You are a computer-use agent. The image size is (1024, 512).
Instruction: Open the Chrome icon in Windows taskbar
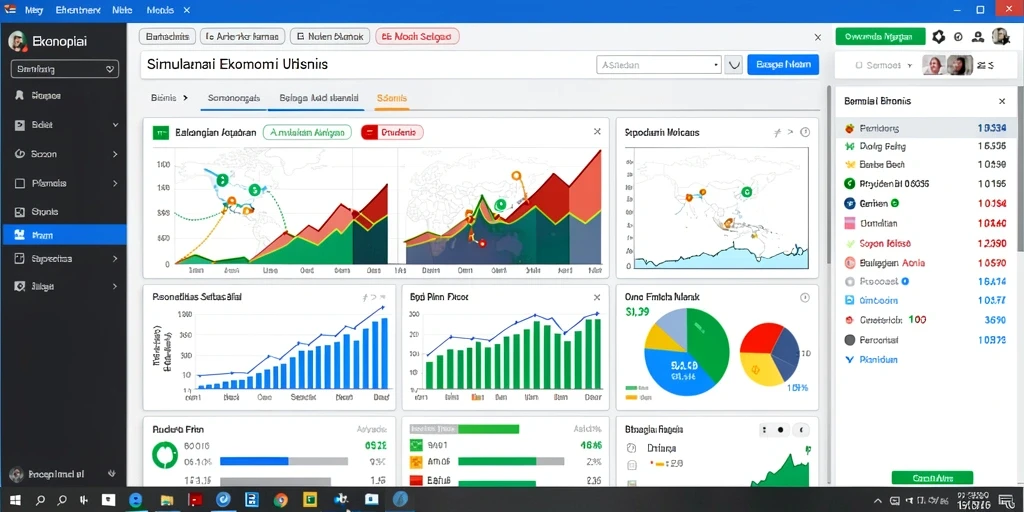tap(281, 500)
